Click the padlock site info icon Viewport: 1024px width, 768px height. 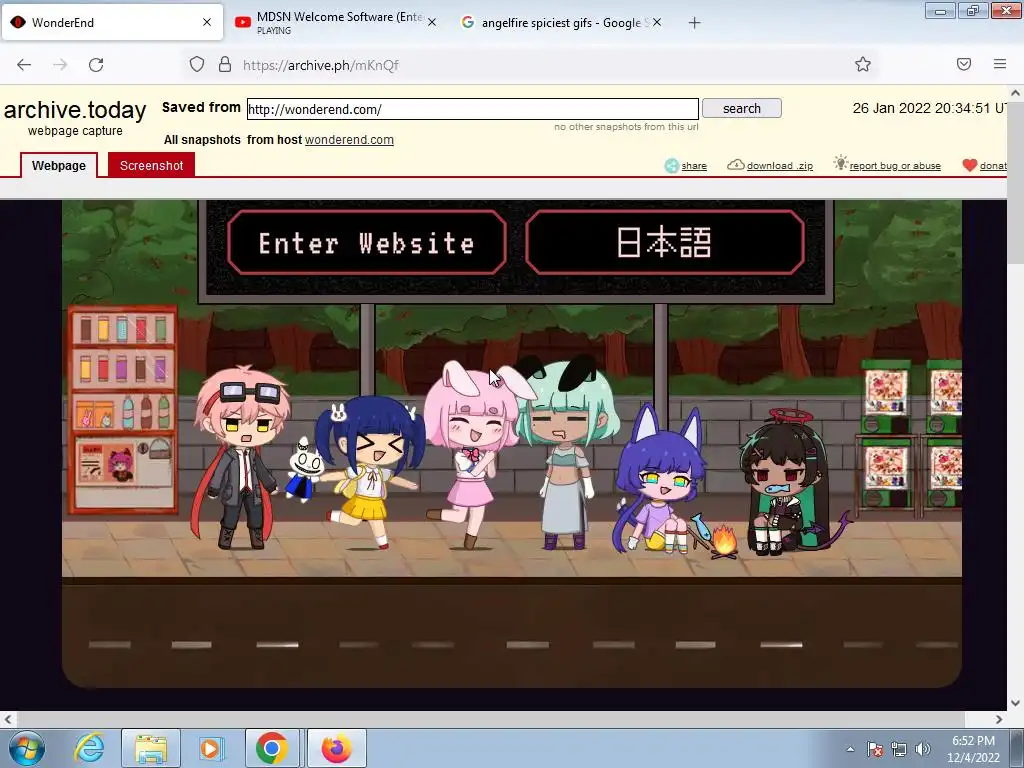[x=225, y=64]
